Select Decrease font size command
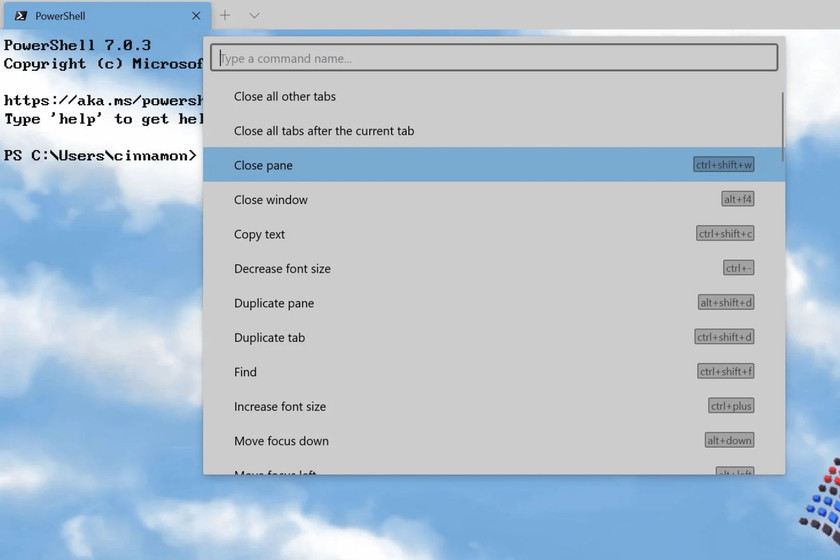Viewport: 840px width, 560px height. pyautogui.click(x=494, y=268)
